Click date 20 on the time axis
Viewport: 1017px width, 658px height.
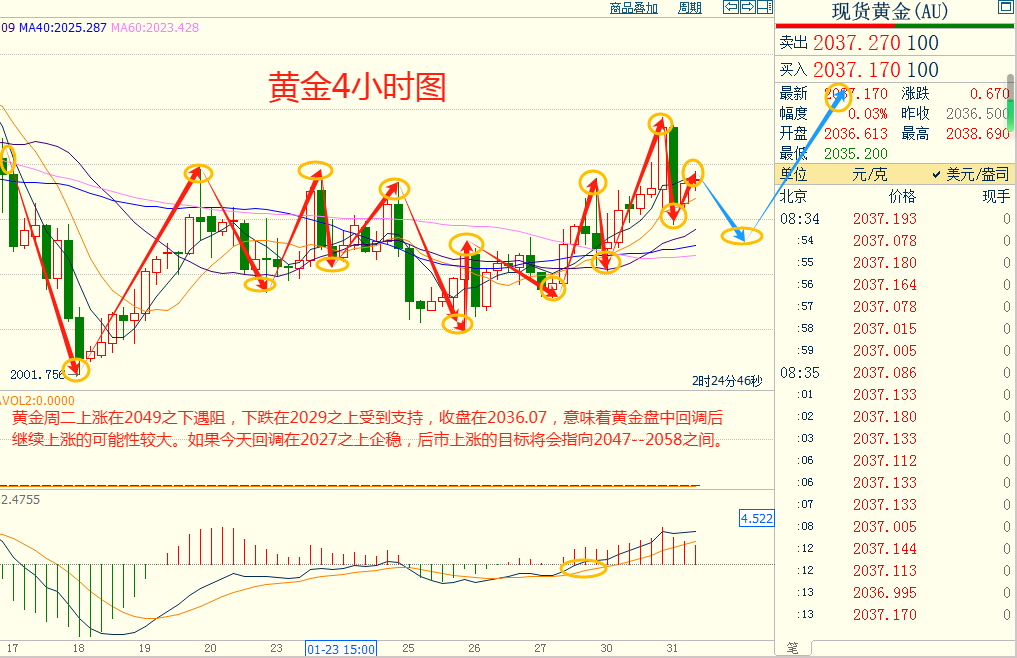(x=210, y=648)
